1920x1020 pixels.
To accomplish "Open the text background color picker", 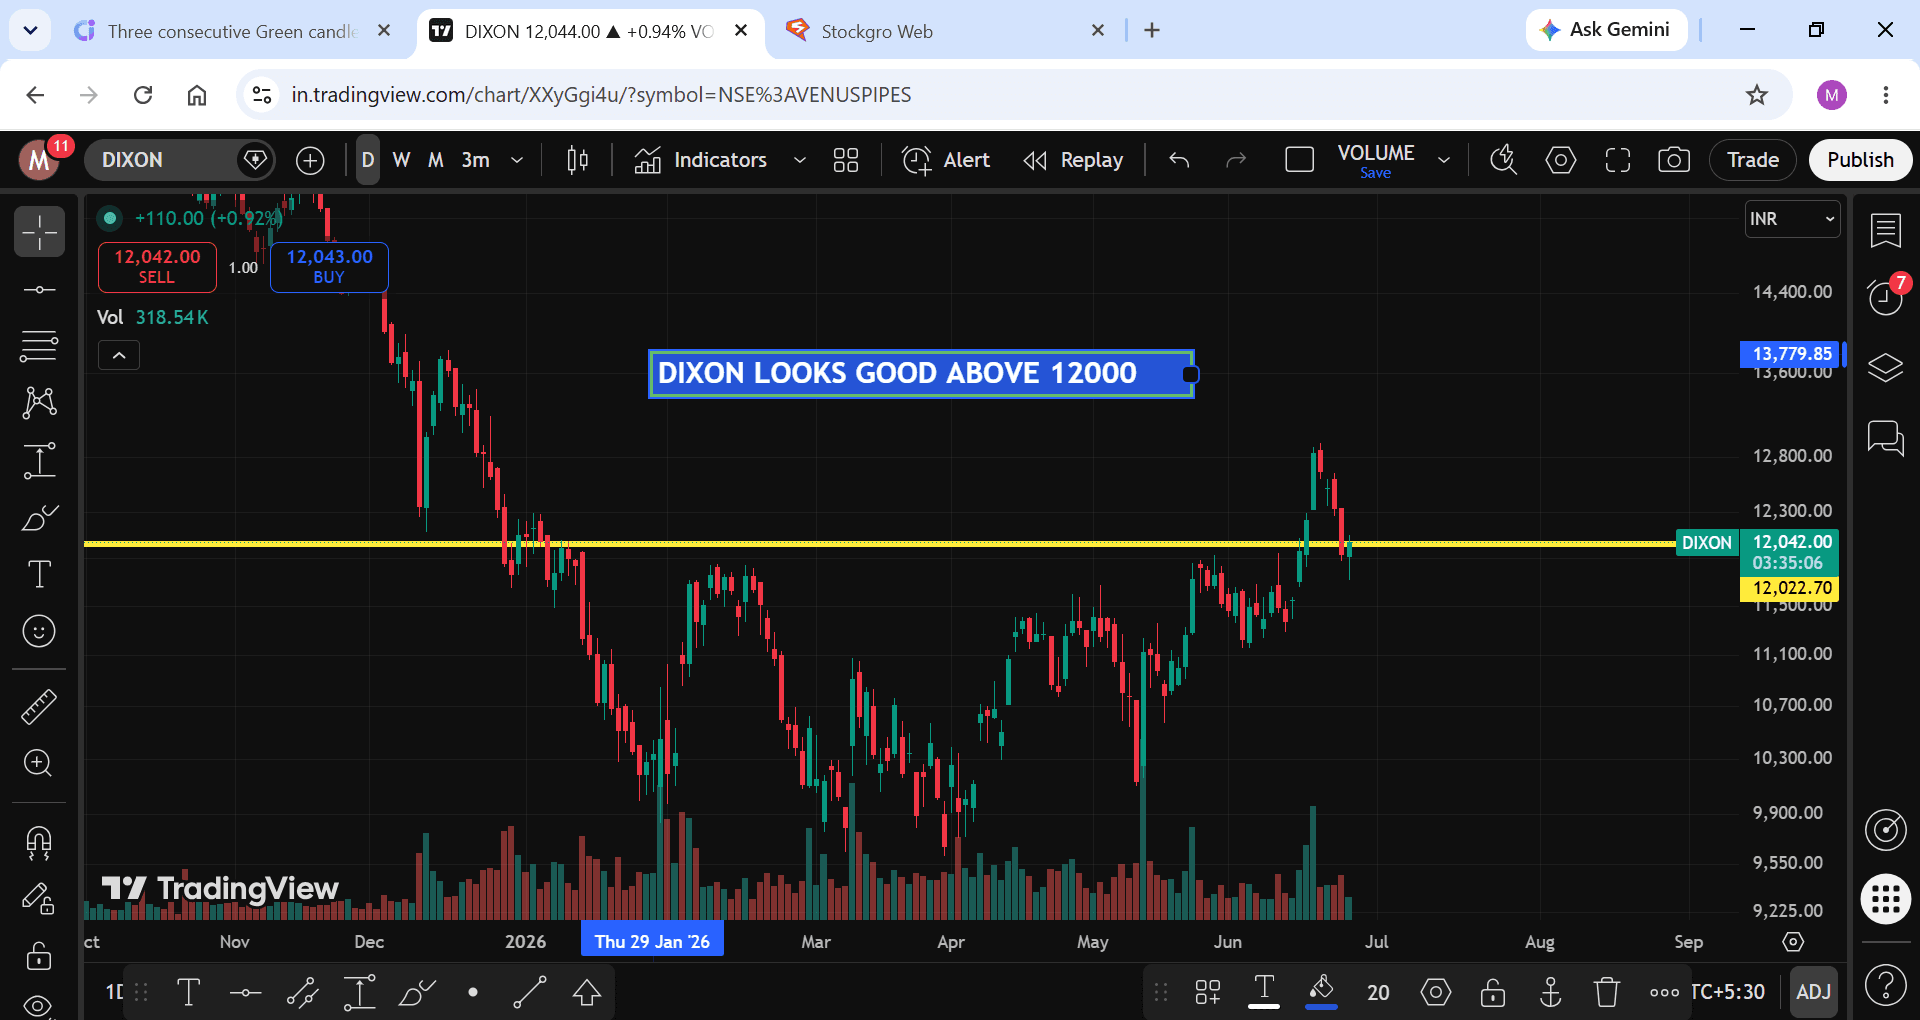I will pyautogui.click(x=1321, y=992).
